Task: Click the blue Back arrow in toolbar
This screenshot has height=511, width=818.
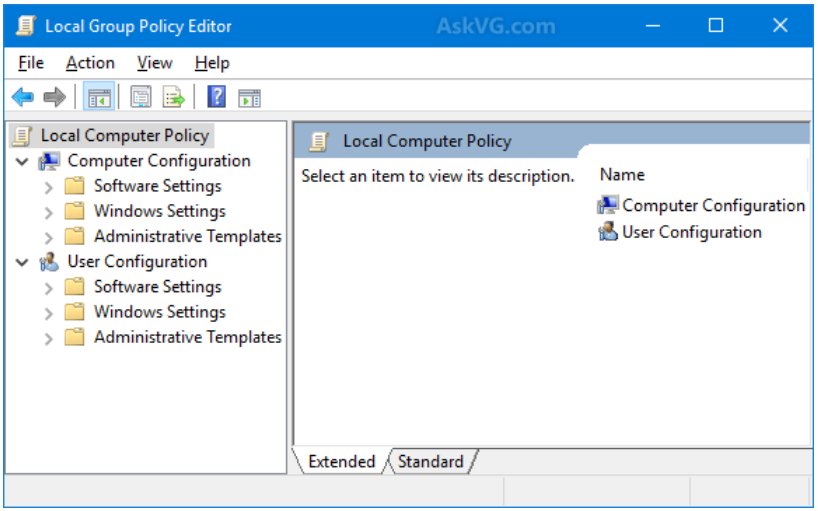Action: (22, 97)
